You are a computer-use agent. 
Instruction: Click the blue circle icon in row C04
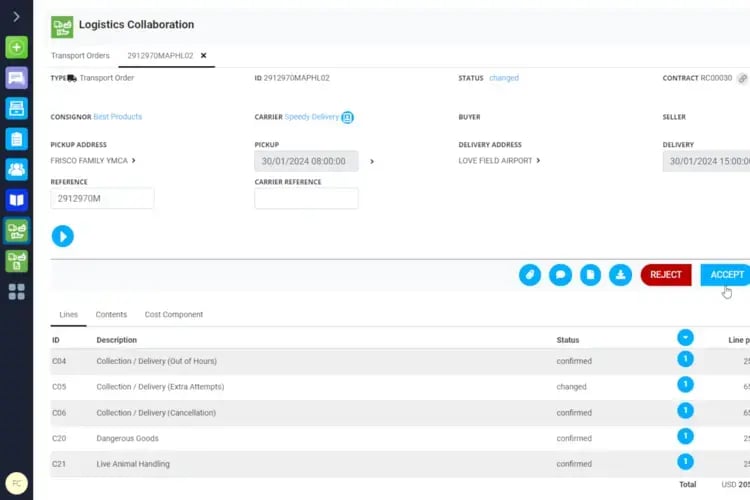(685, 359)
